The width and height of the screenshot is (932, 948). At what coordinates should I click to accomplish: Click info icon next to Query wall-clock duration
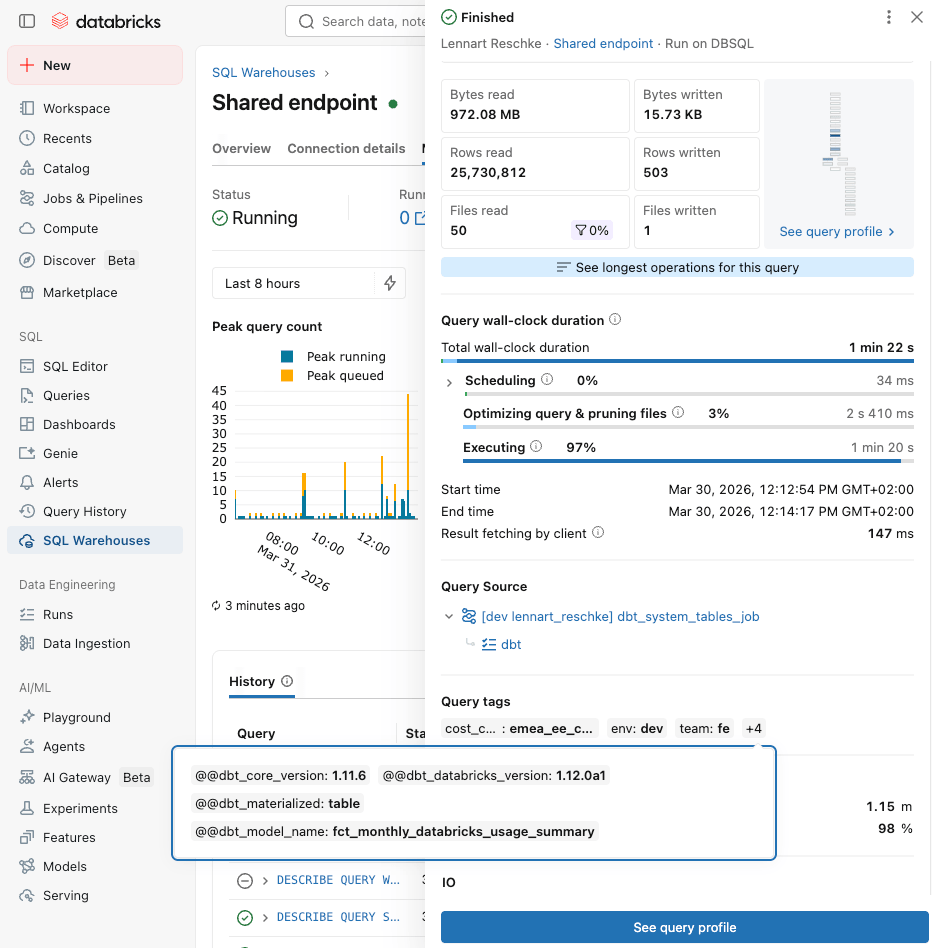coord(615,319)
